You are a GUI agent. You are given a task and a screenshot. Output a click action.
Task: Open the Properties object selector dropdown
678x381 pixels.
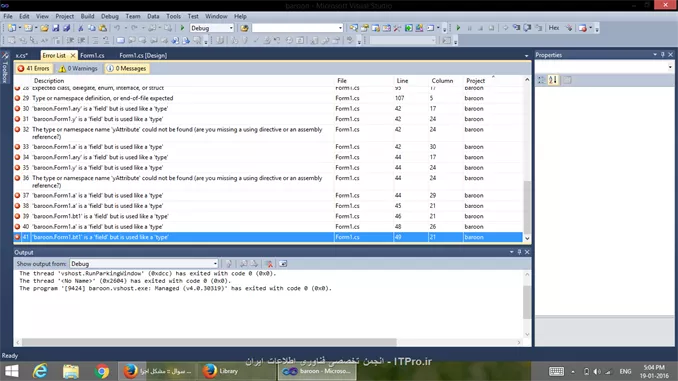tap(670, 67)
